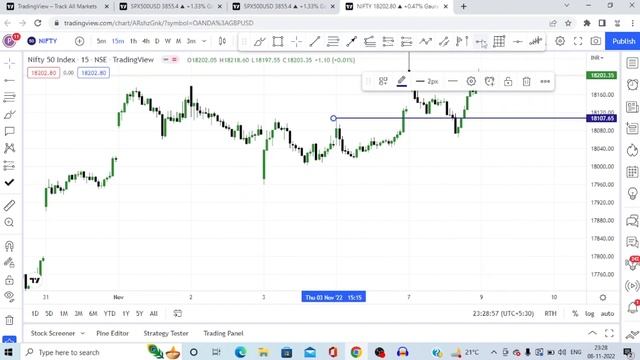This screenshot has height=360, width=640.
Task: Select the YTD date range
Action: 109,313
